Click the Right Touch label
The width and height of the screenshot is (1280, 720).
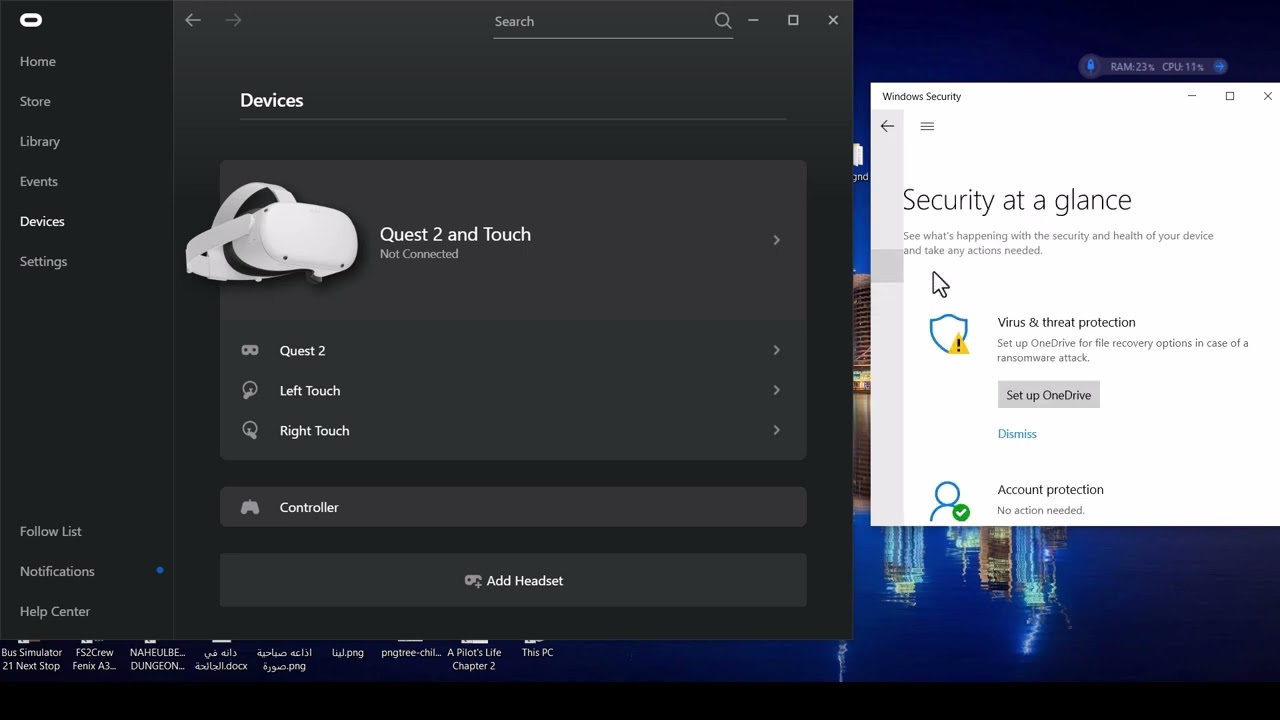pos(315,431)
